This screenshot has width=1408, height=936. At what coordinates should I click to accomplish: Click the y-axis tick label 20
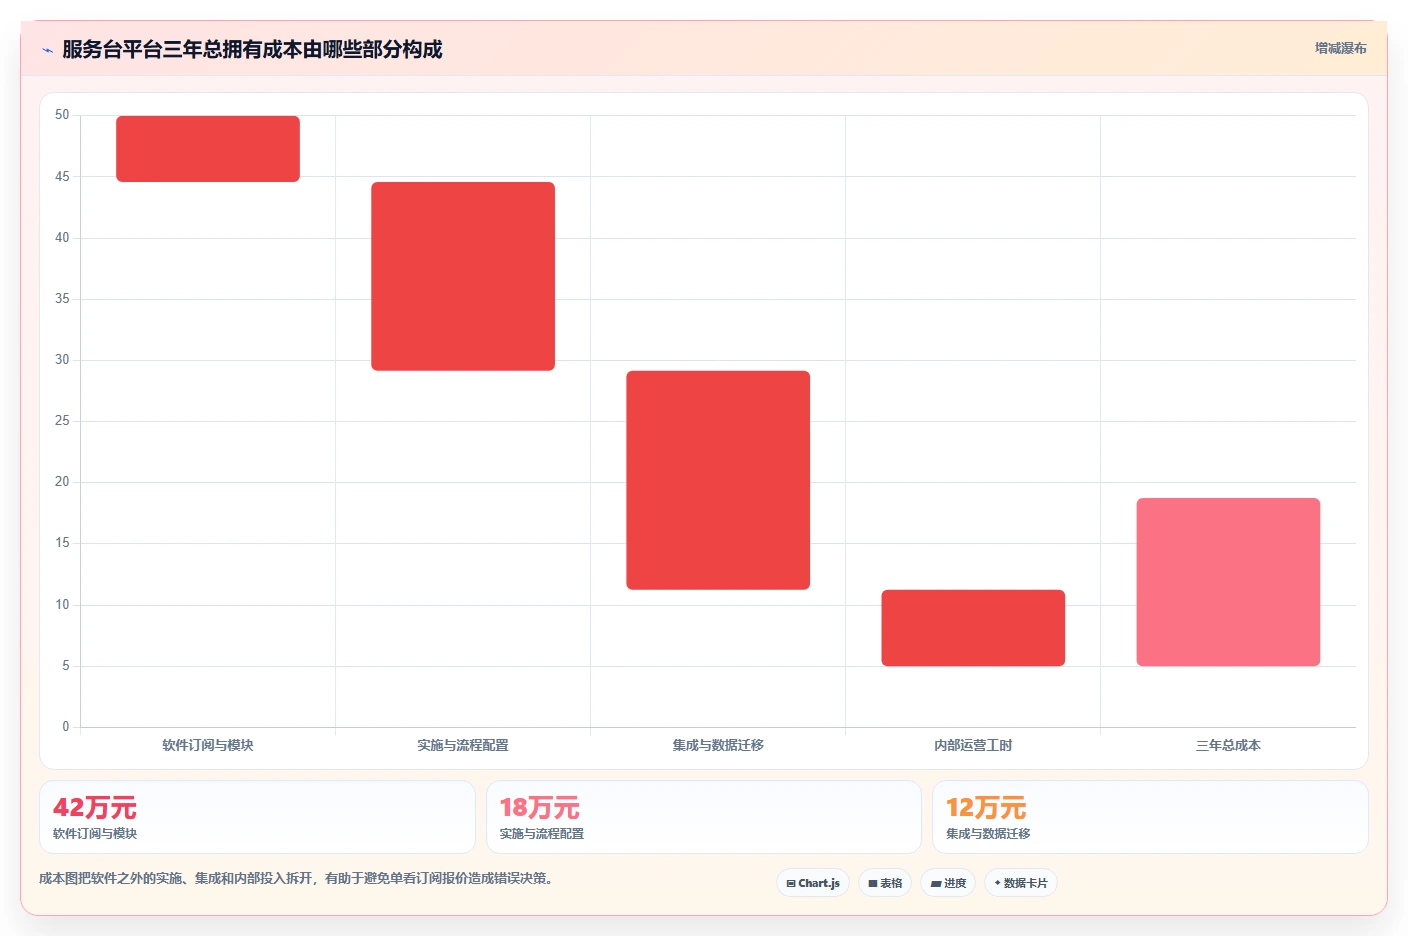(x=62, y=482)
